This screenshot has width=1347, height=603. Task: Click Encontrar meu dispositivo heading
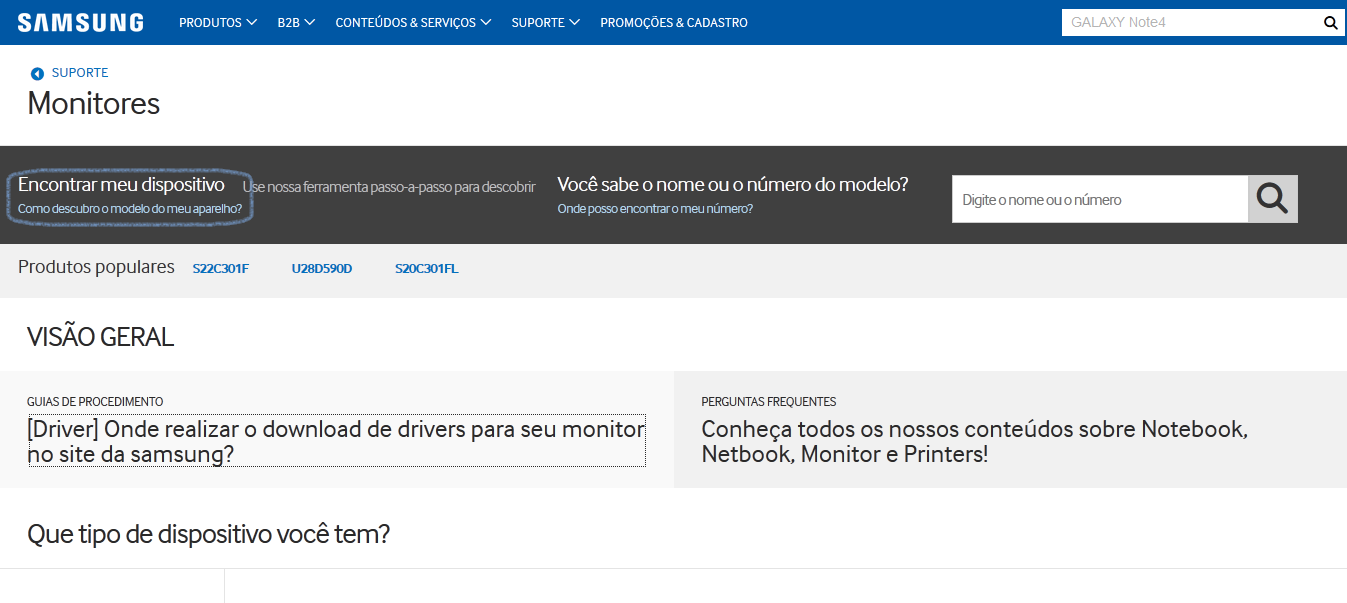click(x=121, y=185)
